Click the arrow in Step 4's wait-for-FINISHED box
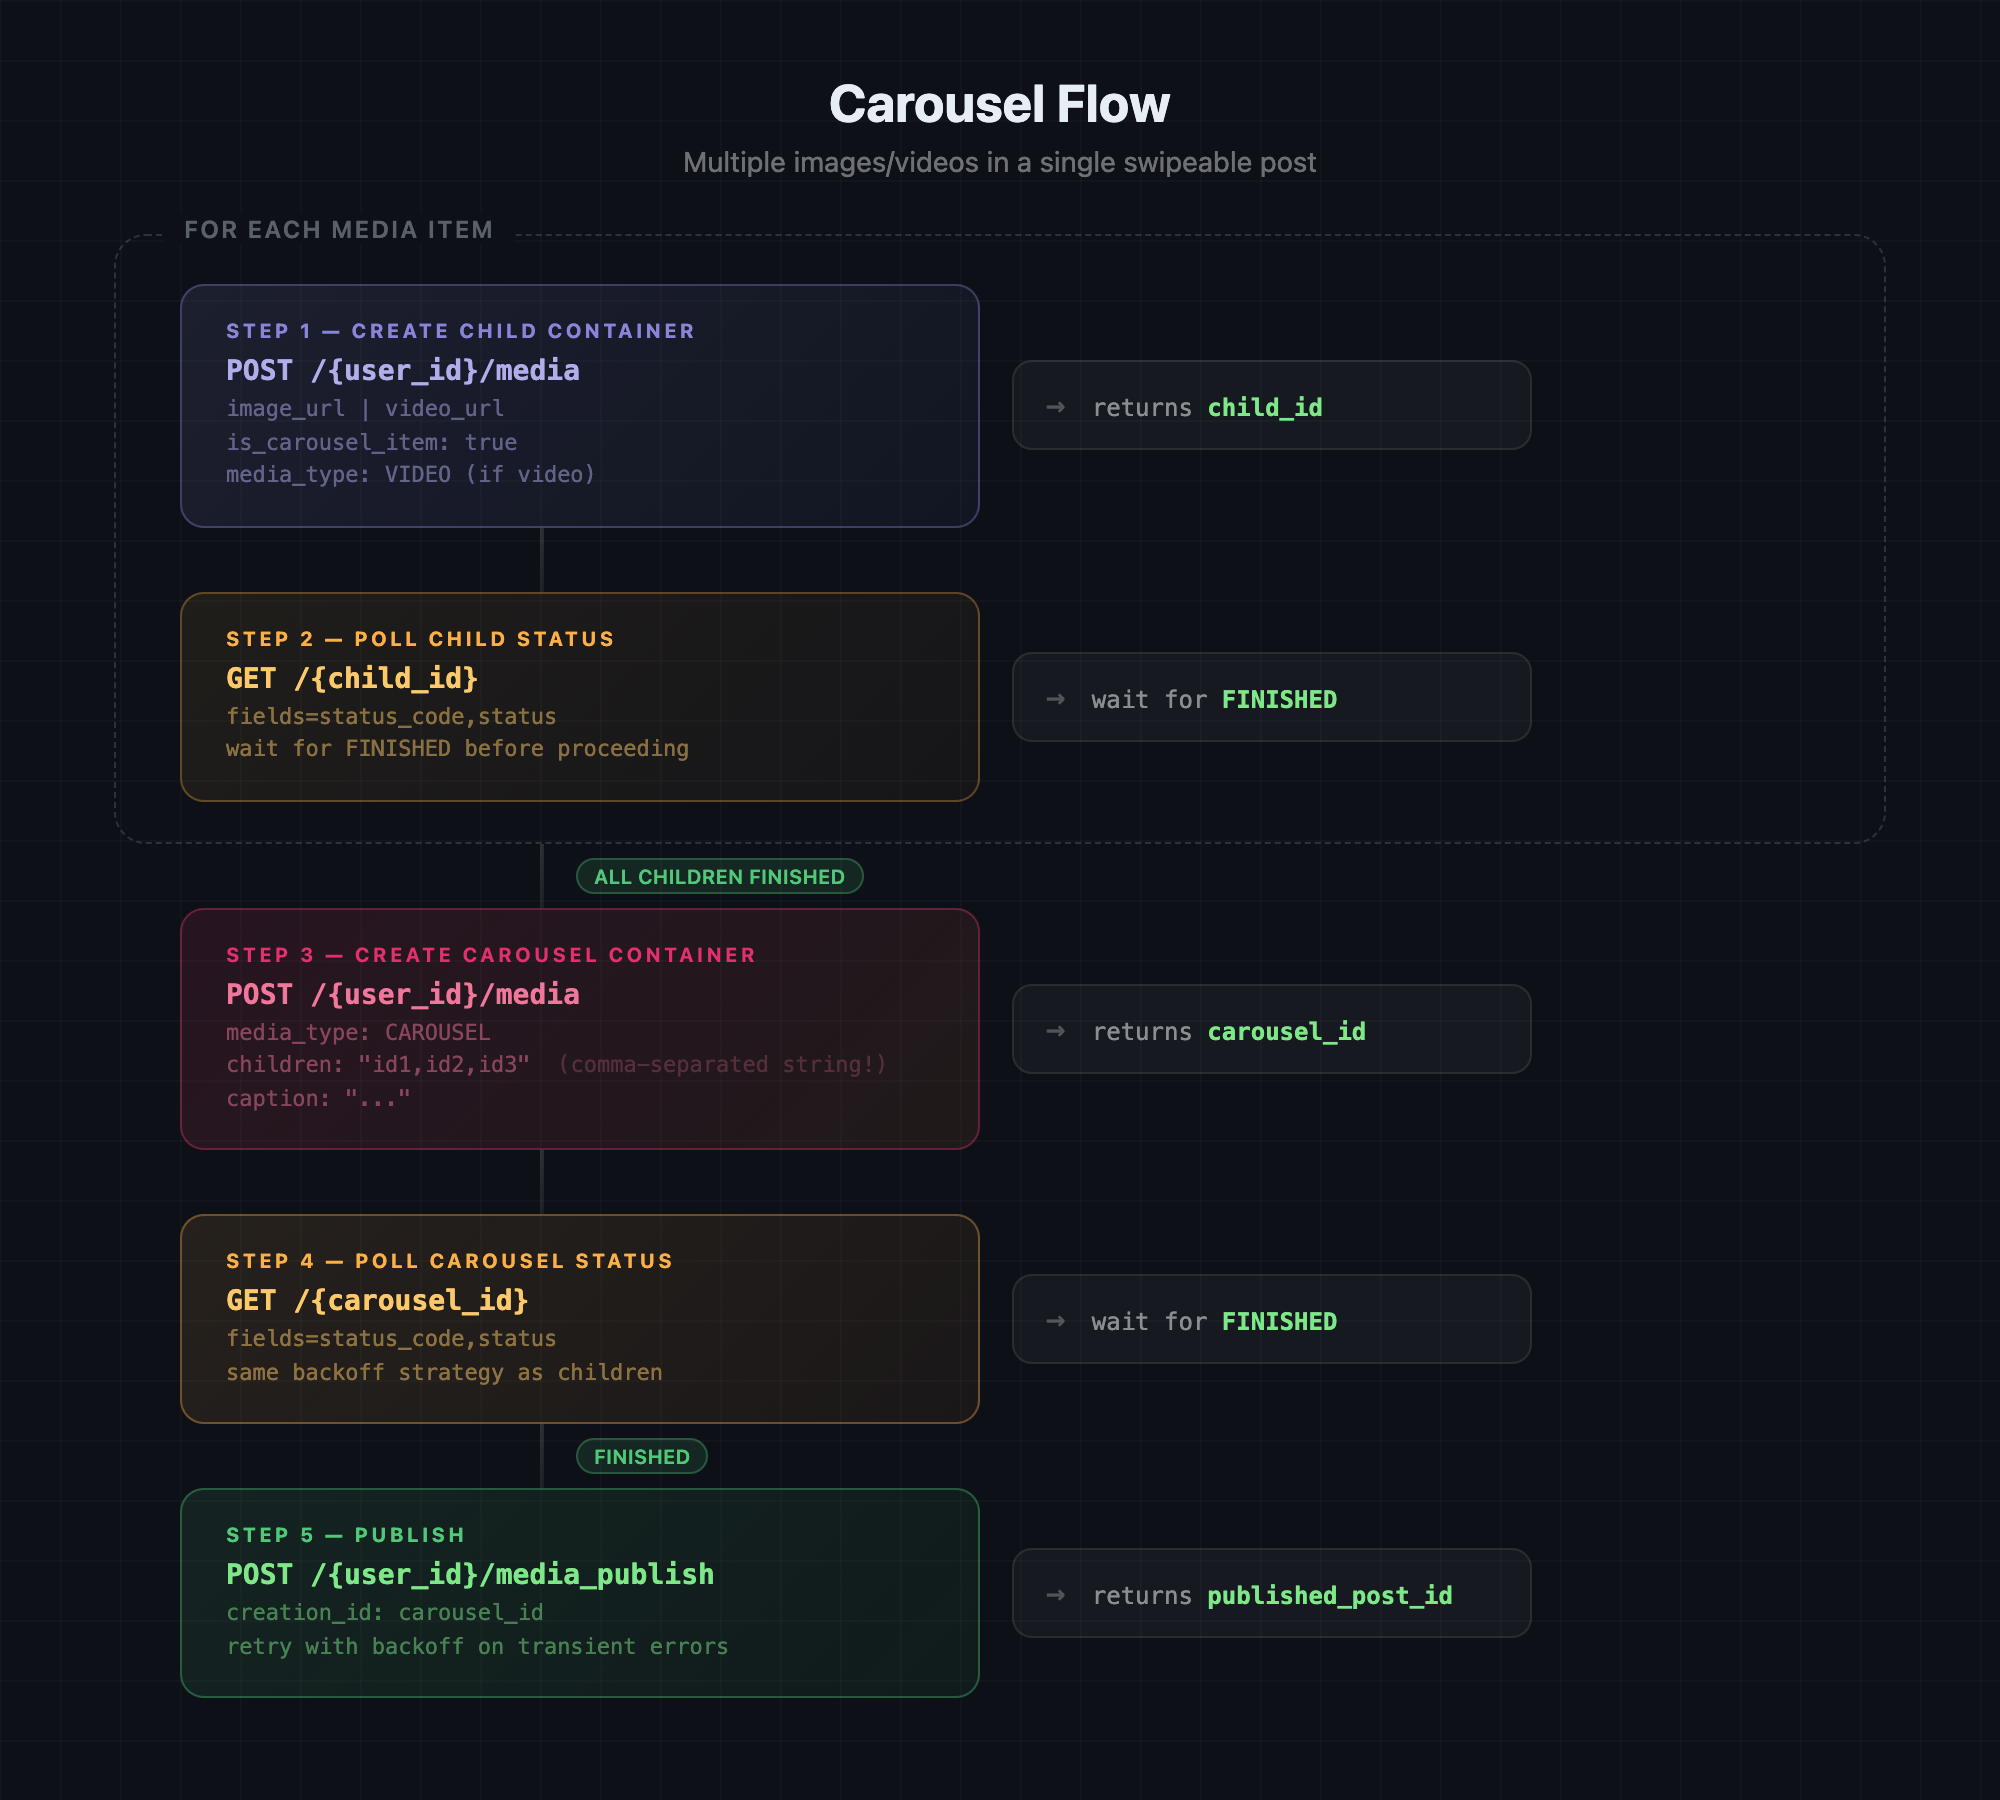The width and height of the screenshot is (2000, 1800). click(x=1055, y=1321)
